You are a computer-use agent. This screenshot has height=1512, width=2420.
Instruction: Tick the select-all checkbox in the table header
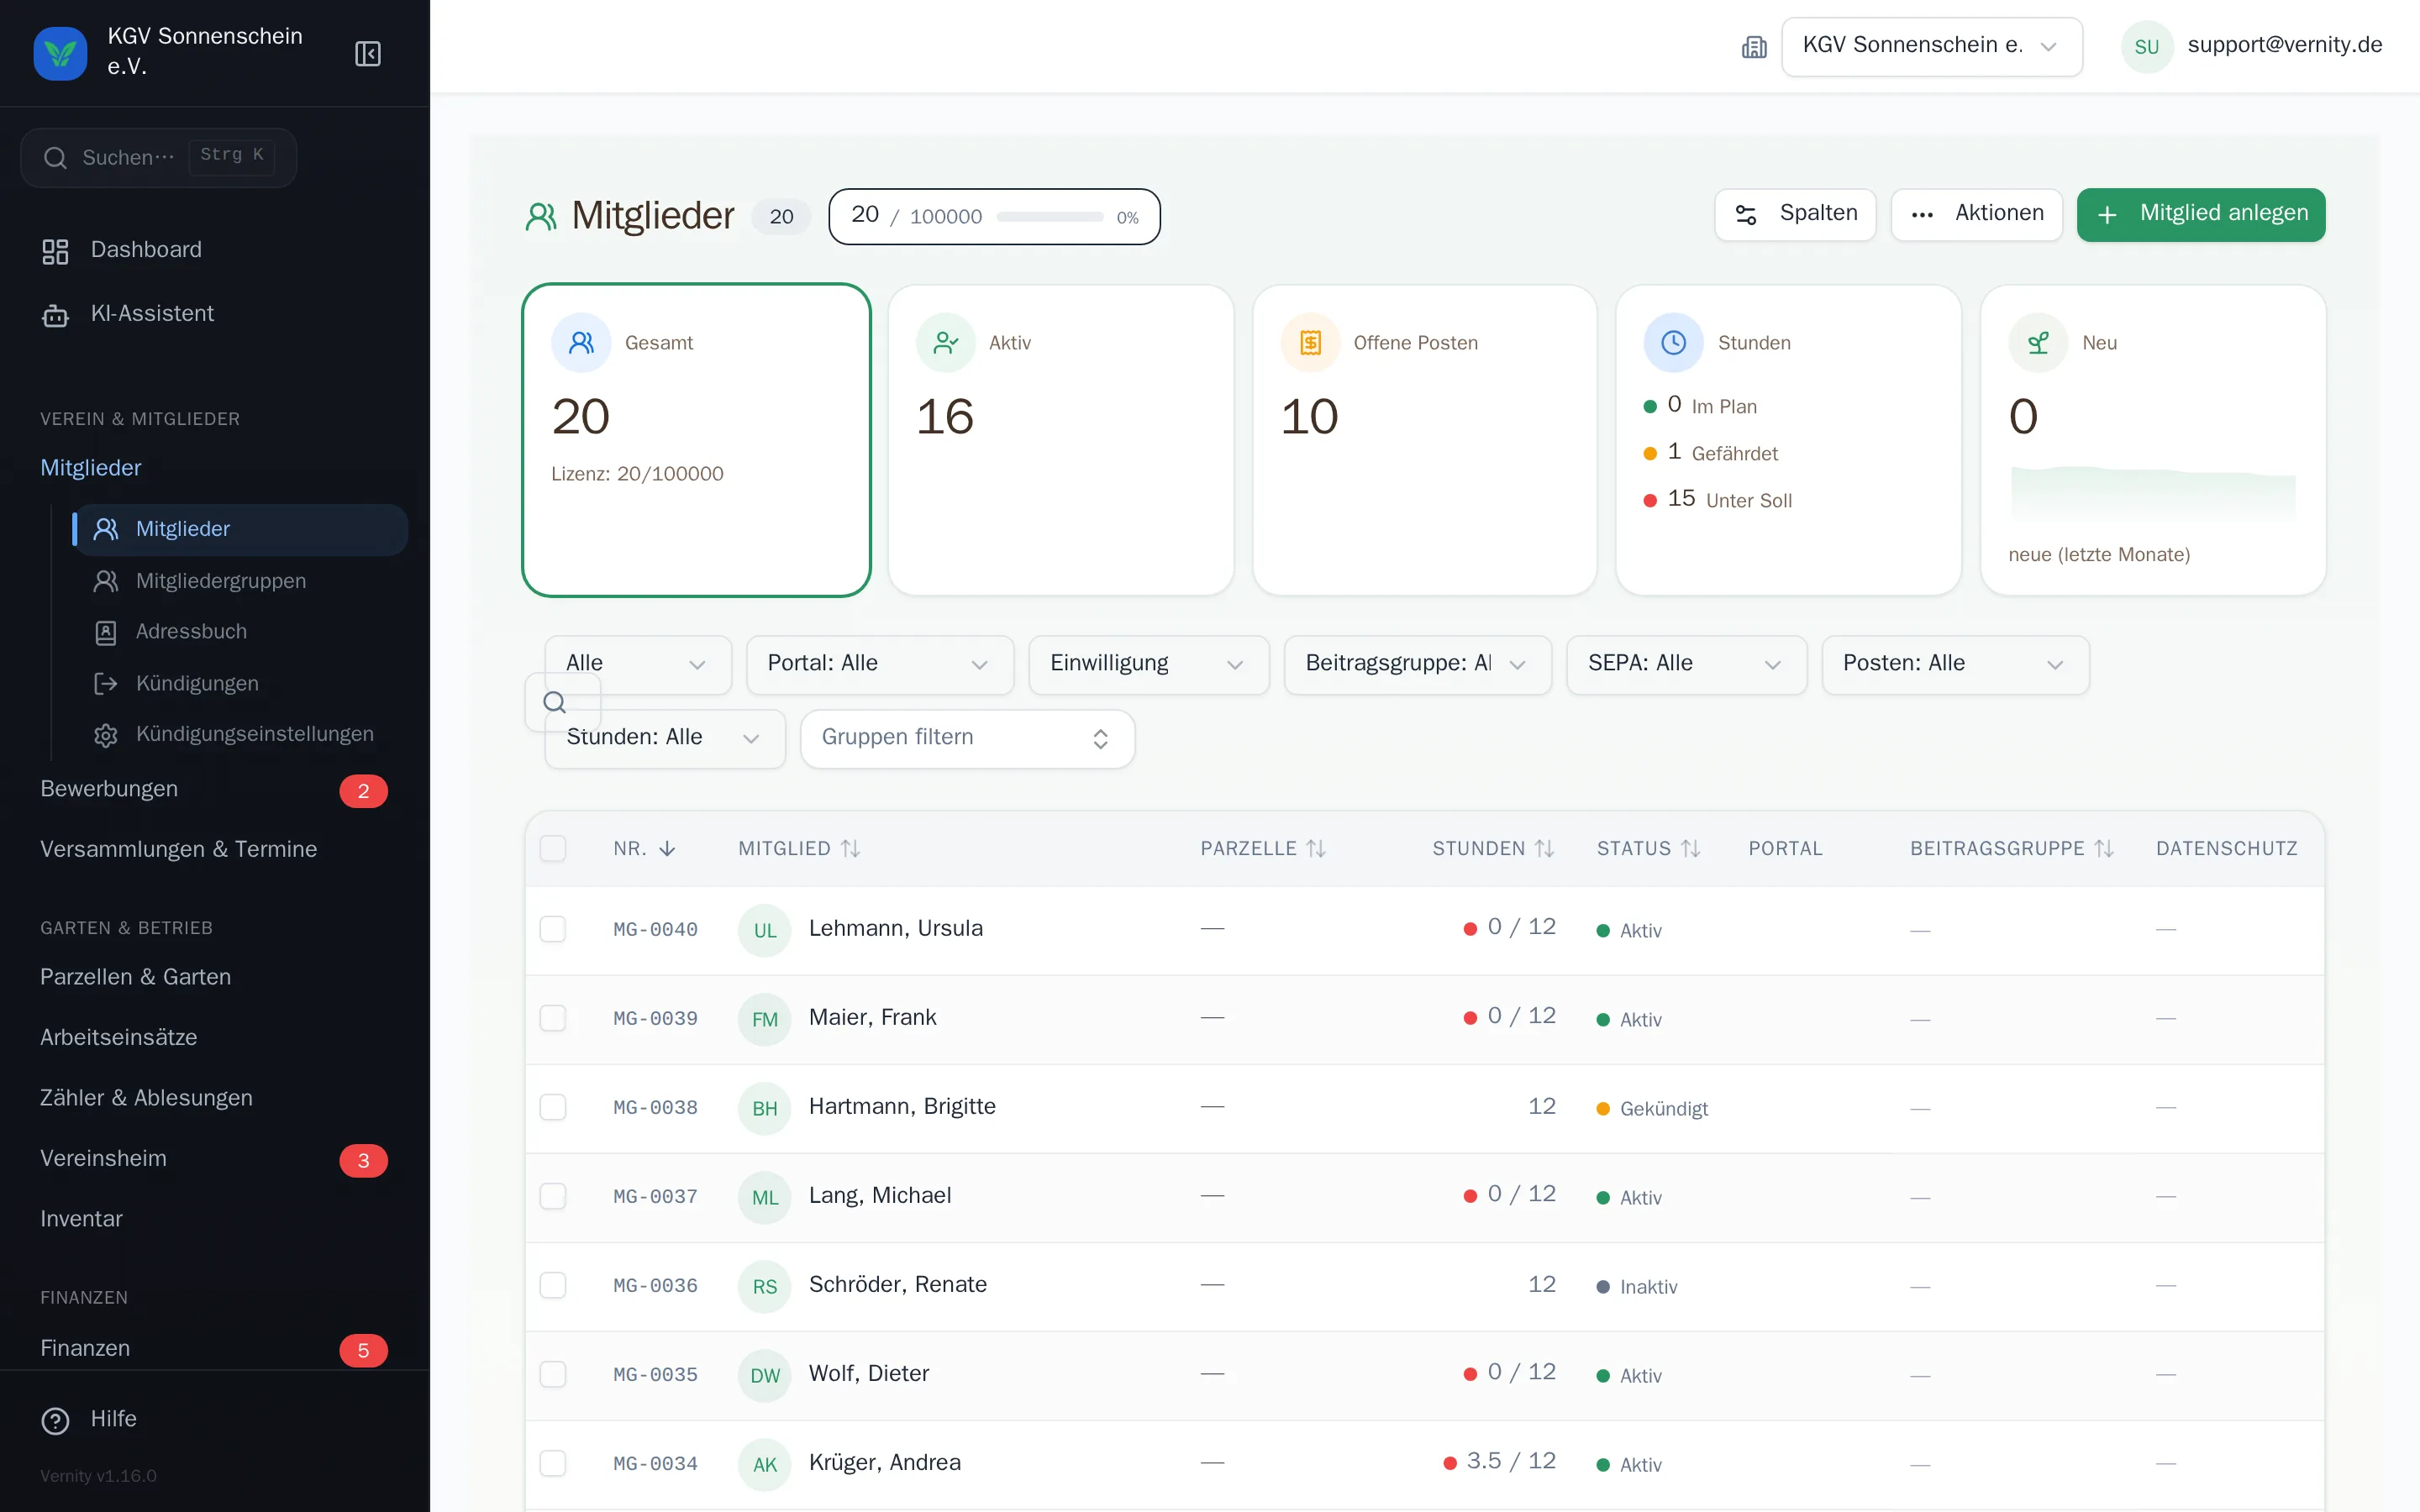[x=553, y=848]
